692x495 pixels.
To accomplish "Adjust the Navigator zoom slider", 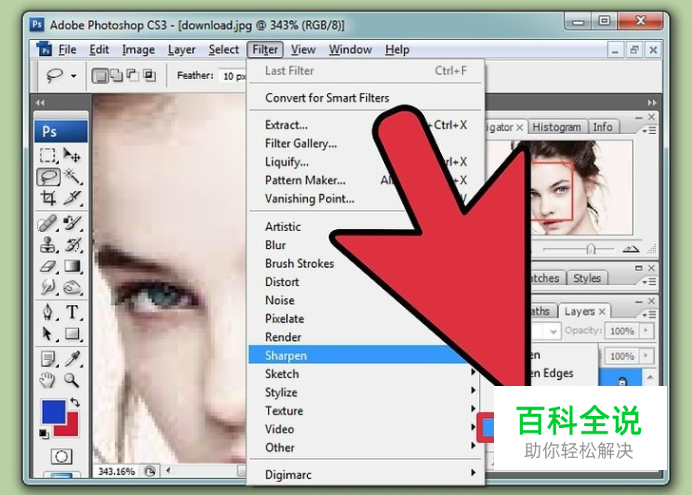I will 590,249.
